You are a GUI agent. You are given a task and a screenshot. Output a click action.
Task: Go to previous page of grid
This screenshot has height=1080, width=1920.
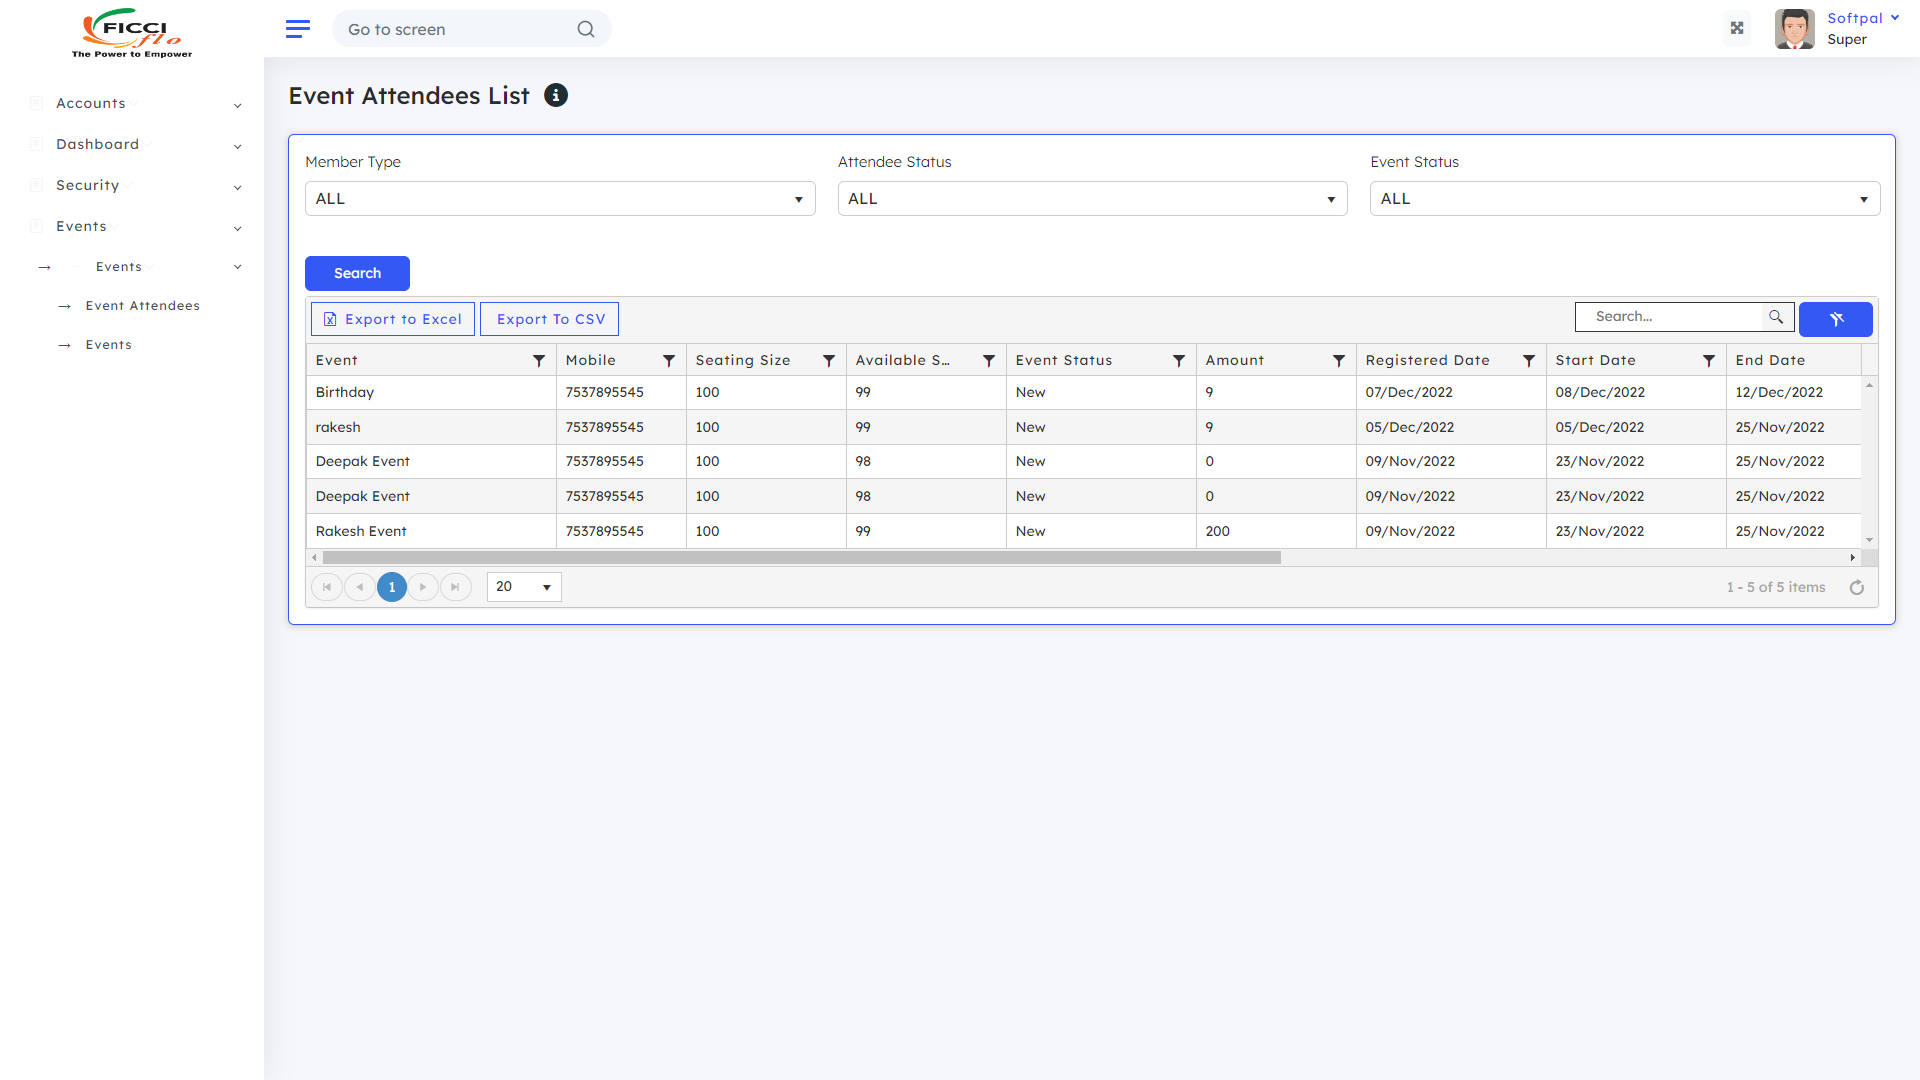click(x=360, y=587)
